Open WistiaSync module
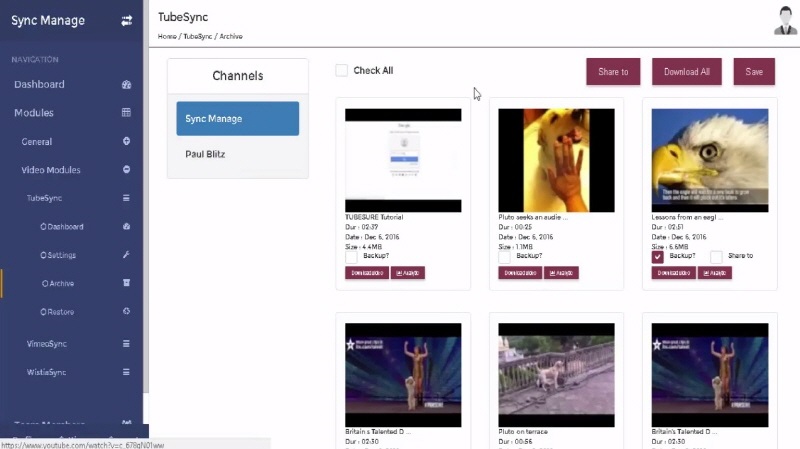Viewport: 800px width, 449px height. click(x=46, y=372)
